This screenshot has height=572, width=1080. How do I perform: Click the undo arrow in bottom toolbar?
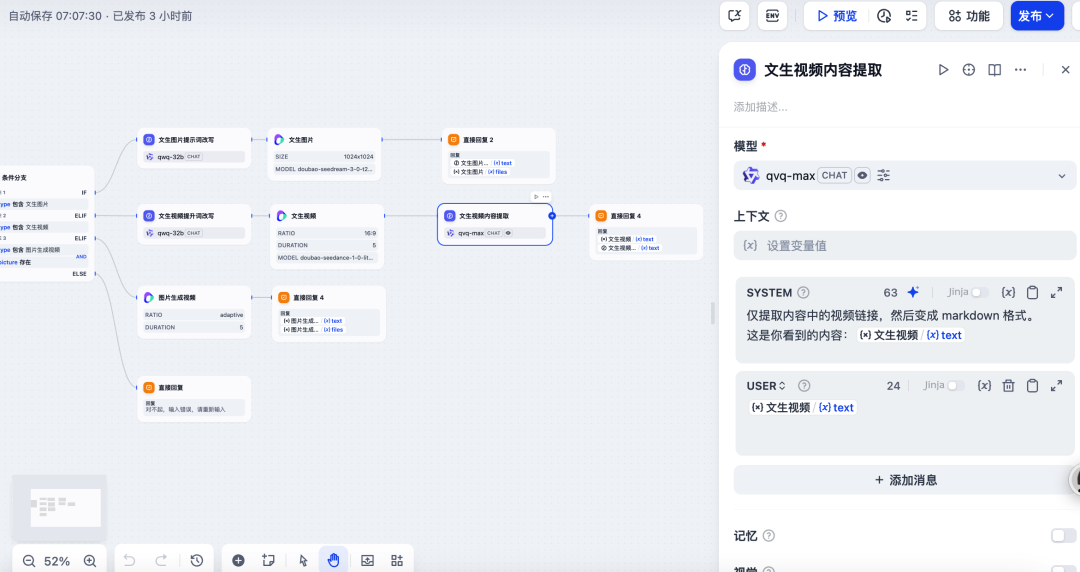pyautogui.click(x=129, y=560)
